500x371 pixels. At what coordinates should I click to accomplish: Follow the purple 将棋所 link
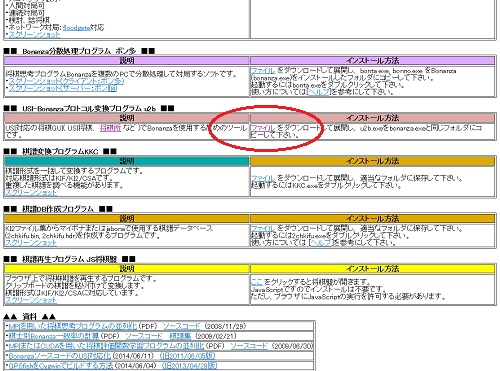pyautogui.click(x=110, y=128)
